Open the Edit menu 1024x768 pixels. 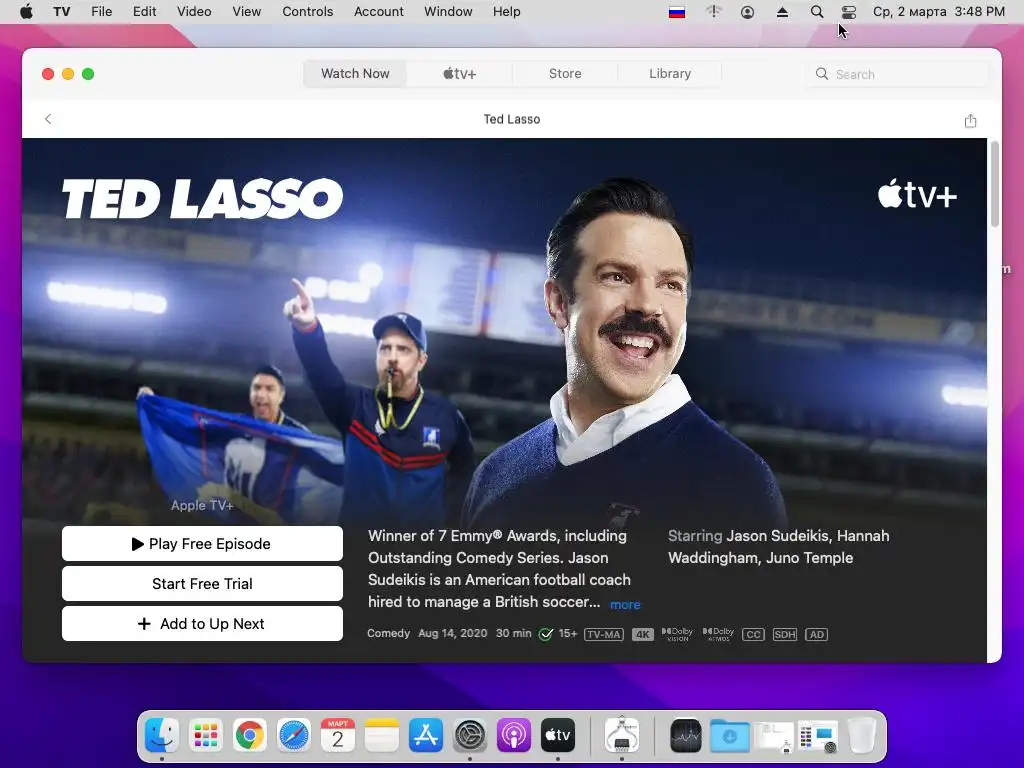click(x=144, y=12)
